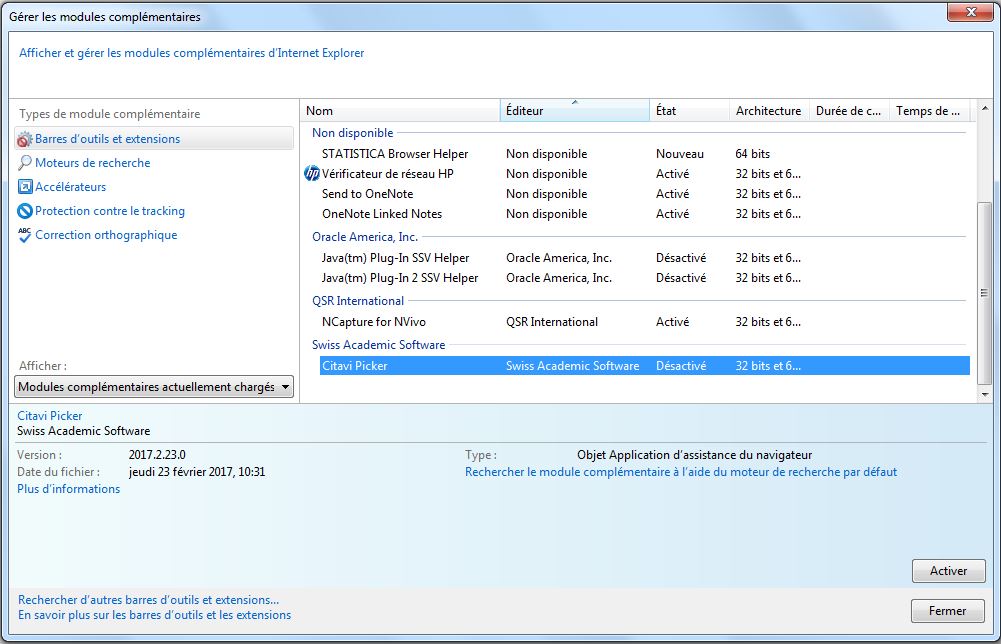1001x644 pixels.
Task: Select OneNote Linked Notes add-on
Action: pos(645,214)
